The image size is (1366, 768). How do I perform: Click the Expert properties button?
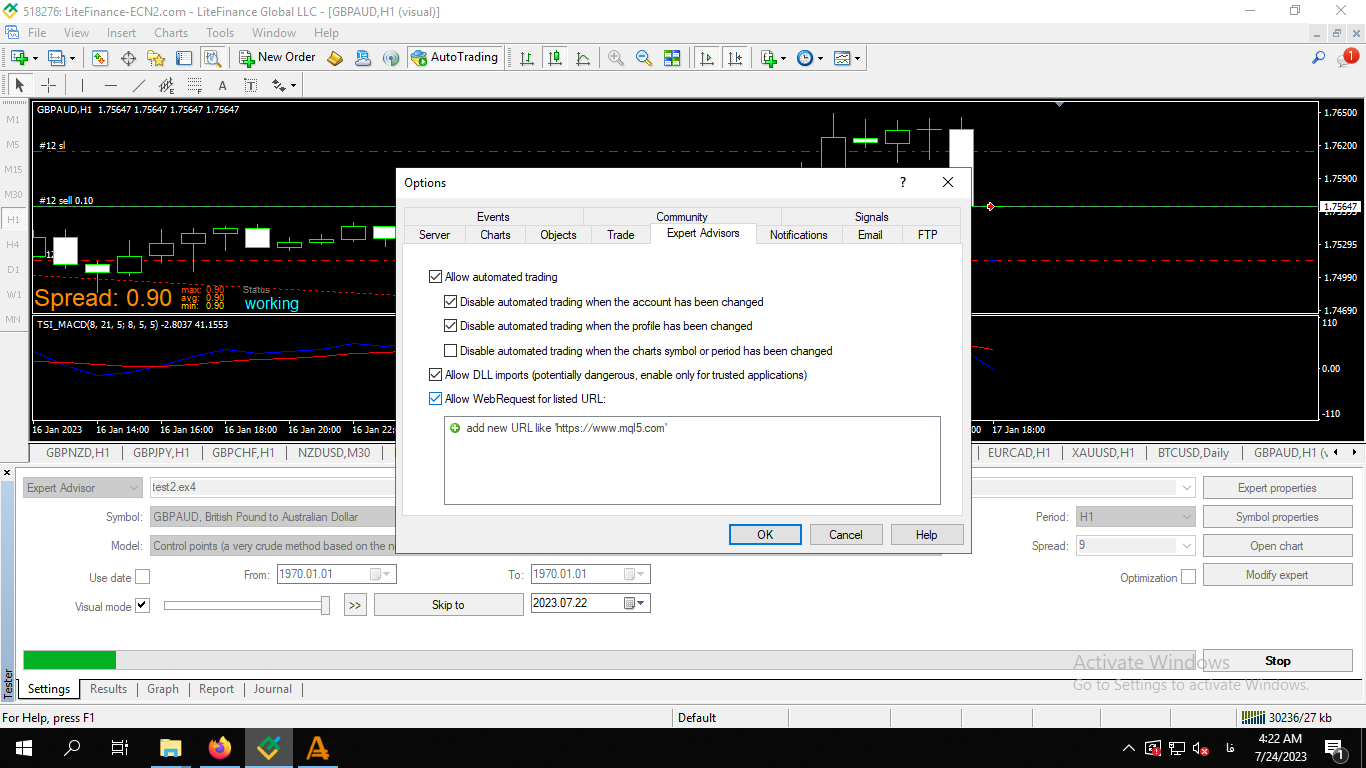pyautogui.click(x=1277, y=488)
